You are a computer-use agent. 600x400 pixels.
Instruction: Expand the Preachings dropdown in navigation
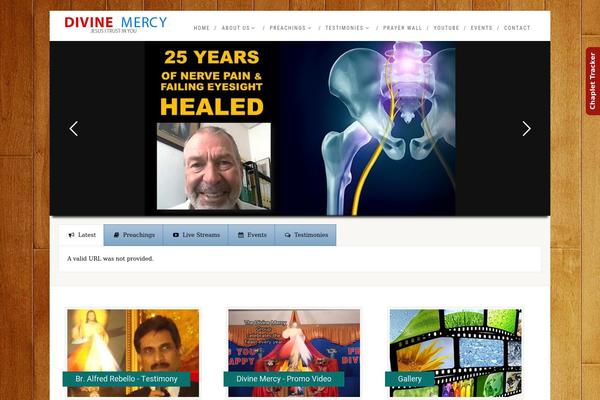[290, 28]
